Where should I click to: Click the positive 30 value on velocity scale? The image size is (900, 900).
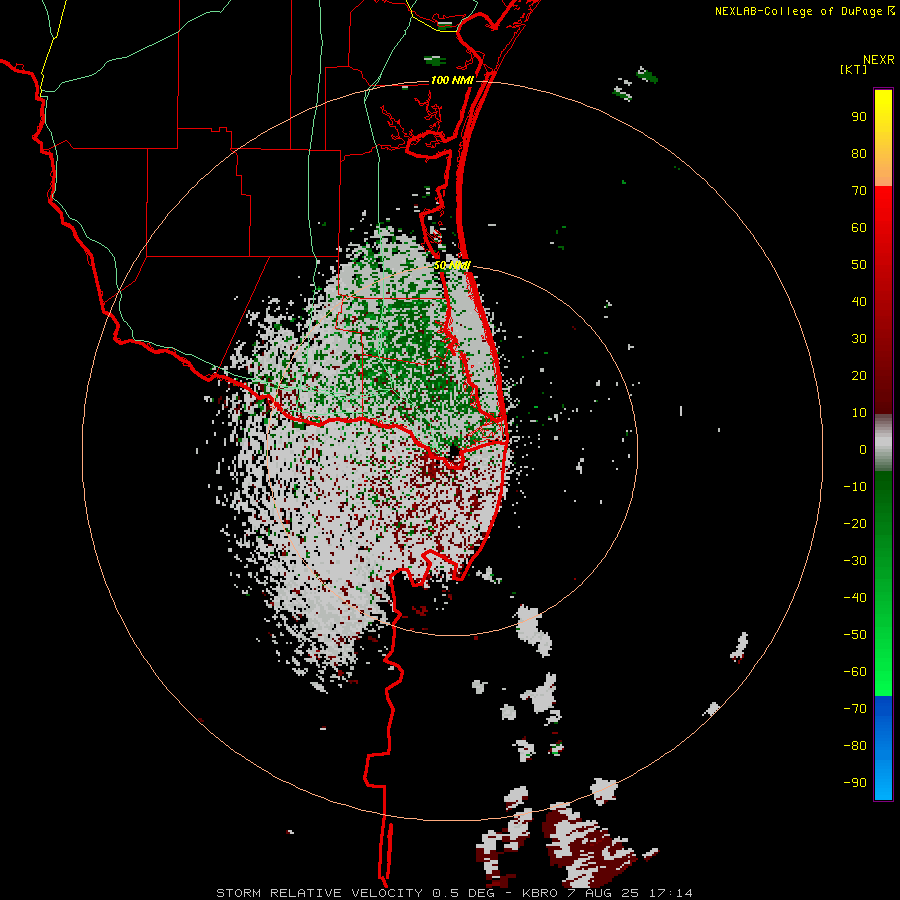pyautogui.click(x=859, y=339)
